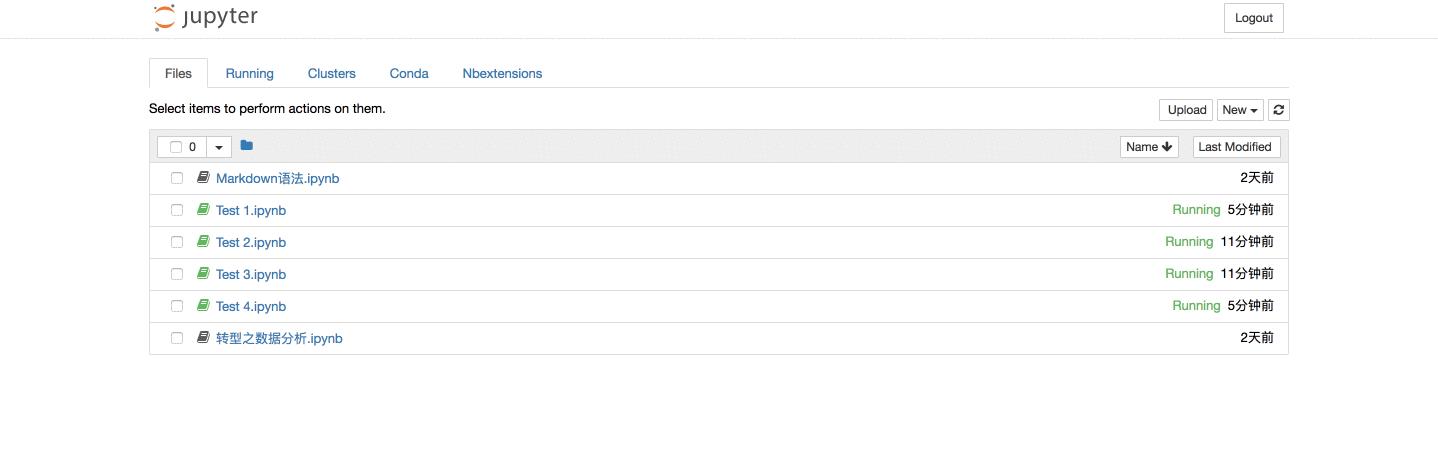Open the Test 4.ipynb notebook link

[251, 306]
